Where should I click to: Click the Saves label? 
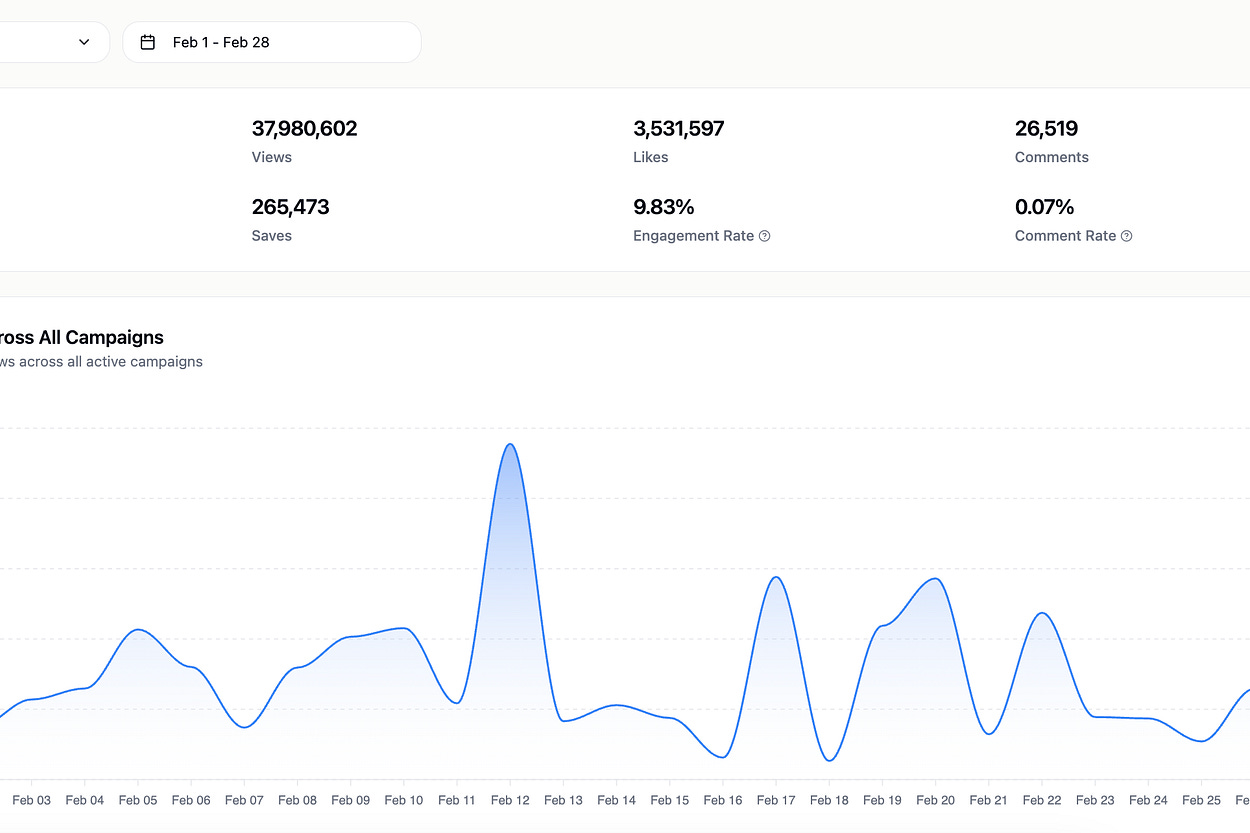point(272,236)
